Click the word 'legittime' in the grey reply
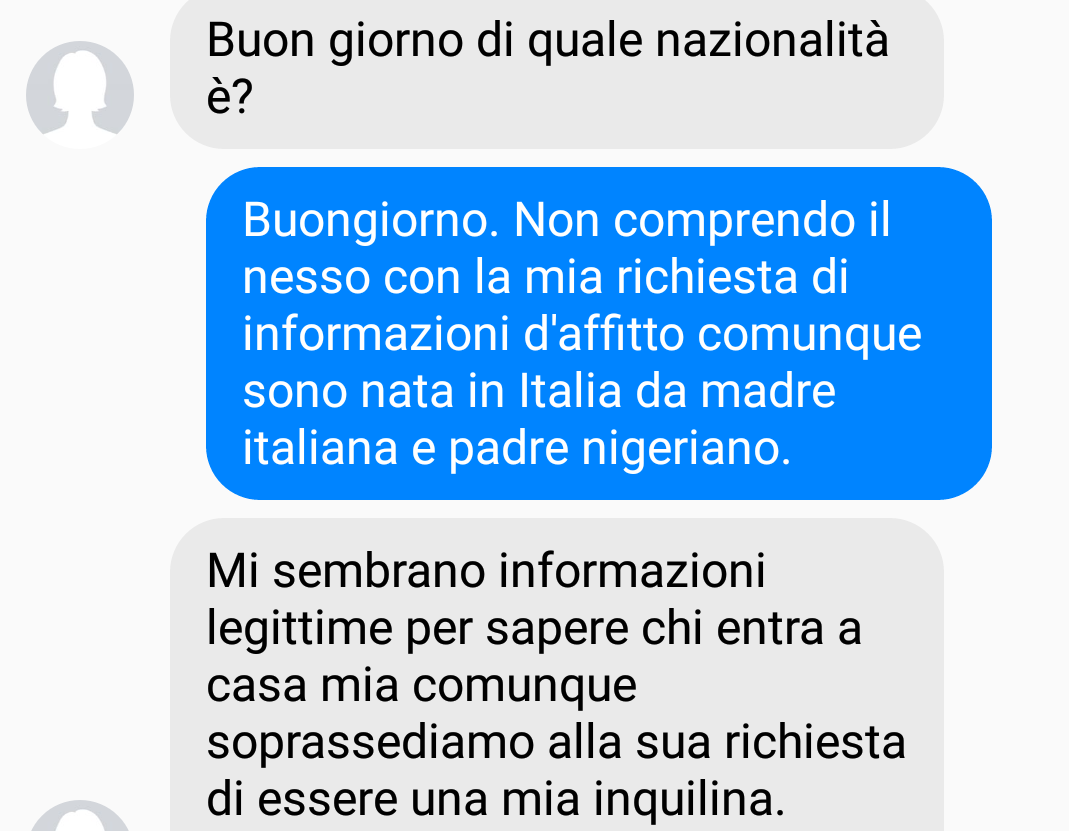Screen dimensions: 1069x831 (299, 630)
